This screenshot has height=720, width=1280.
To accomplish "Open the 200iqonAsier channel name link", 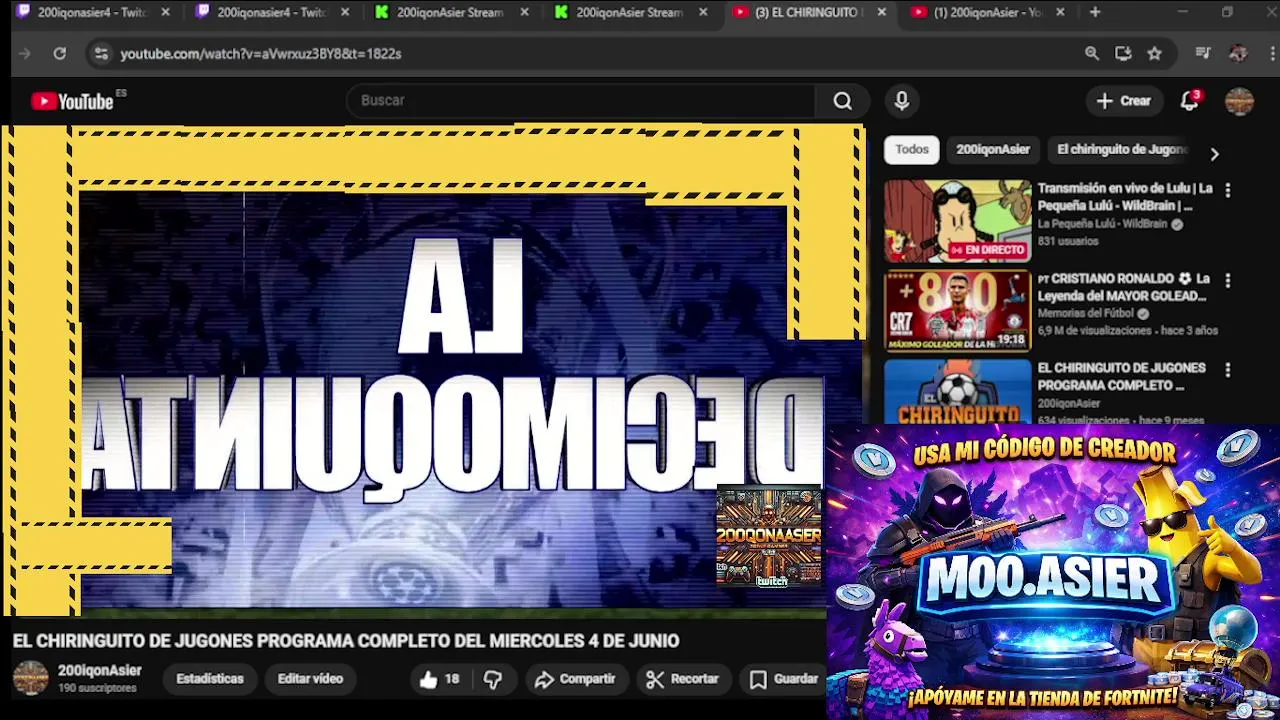I will [100, 671].
